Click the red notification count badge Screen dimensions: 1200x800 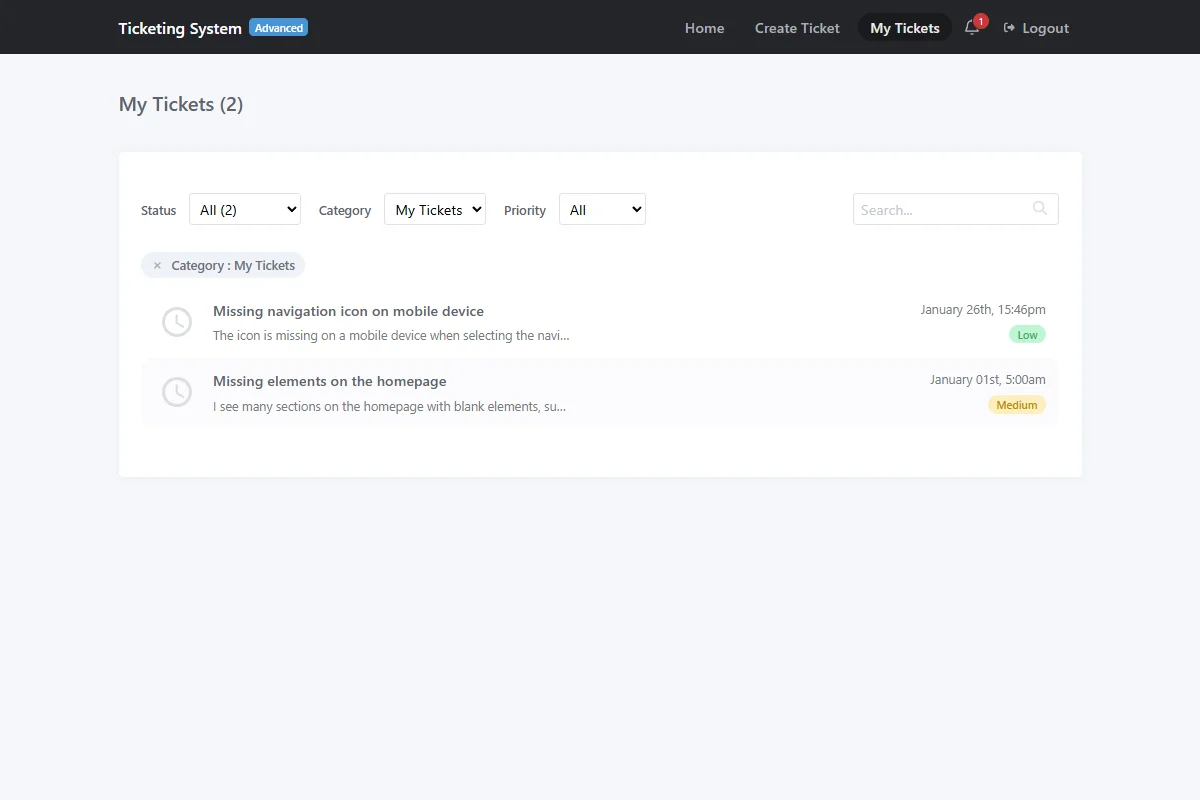(981, 21)
